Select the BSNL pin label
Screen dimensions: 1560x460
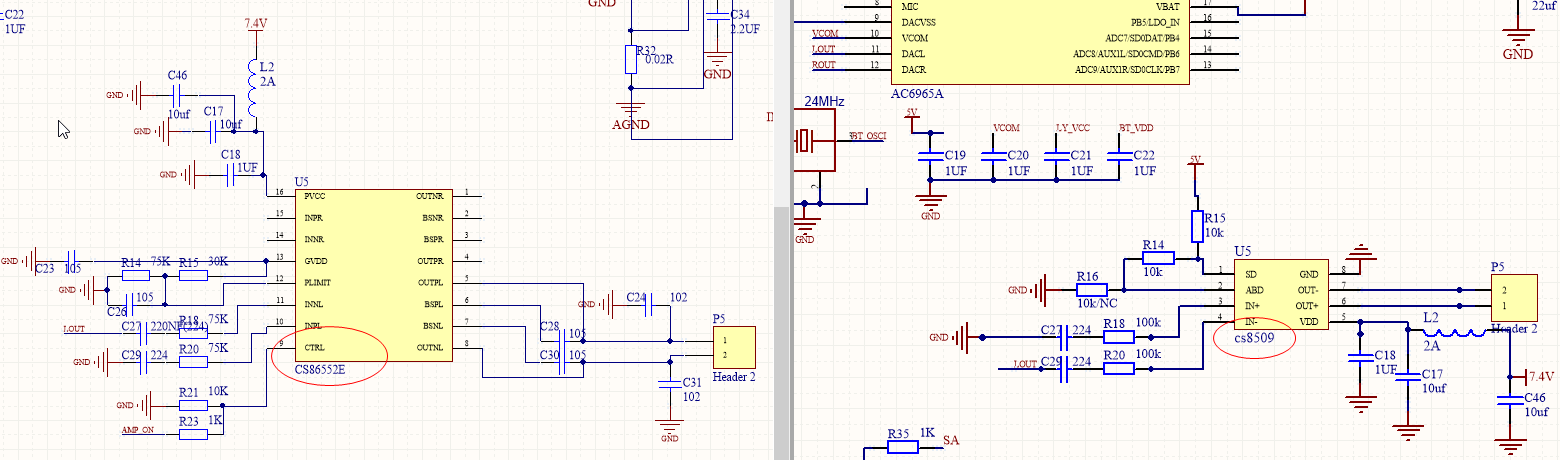pos(432,326)
